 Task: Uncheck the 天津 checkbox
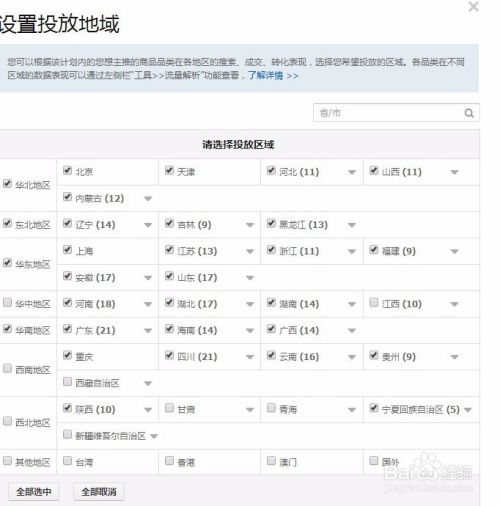[x=169, y=170]
